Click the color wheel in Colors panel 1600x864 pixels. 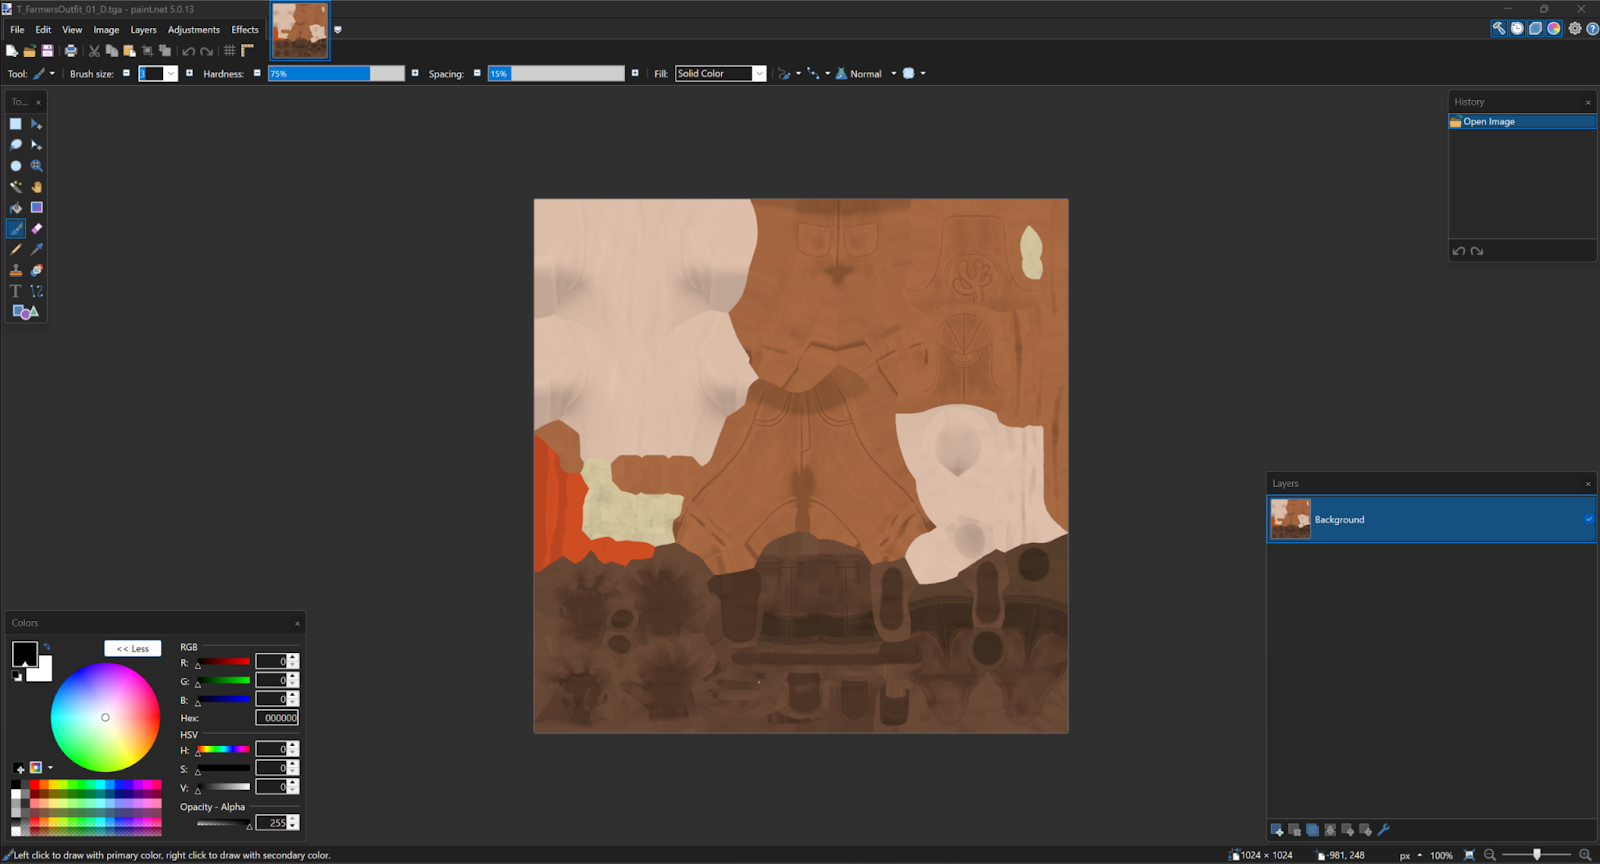pos(105,717)
